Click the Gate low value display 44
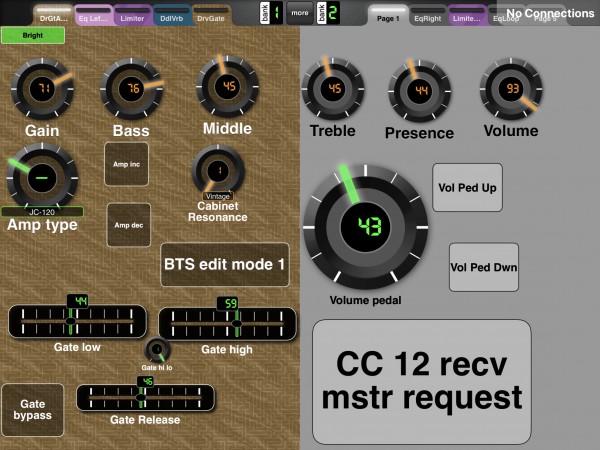Viewport: 600px width, 450px height. click(78, 301)
